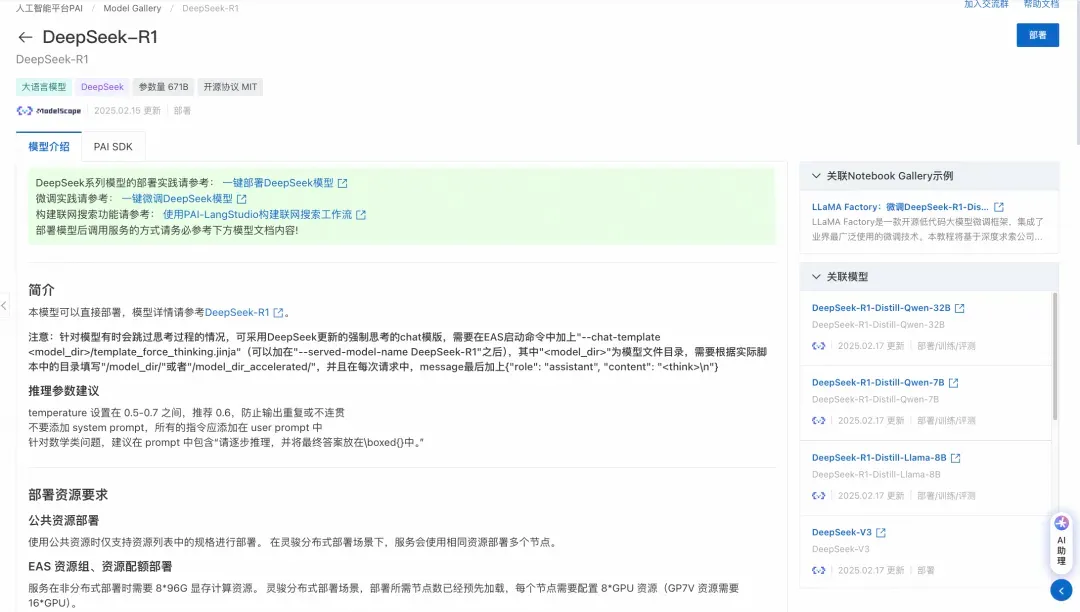The image size is (1080, 612).
Task: Switch to the PAI SDK tab
Action: pyautogui.click(x=113, y=147)
